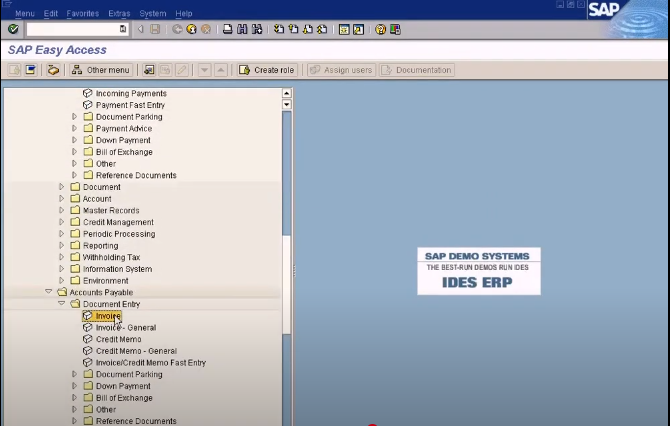Click the Generate Shortcut icon

(x=359, y=29)
